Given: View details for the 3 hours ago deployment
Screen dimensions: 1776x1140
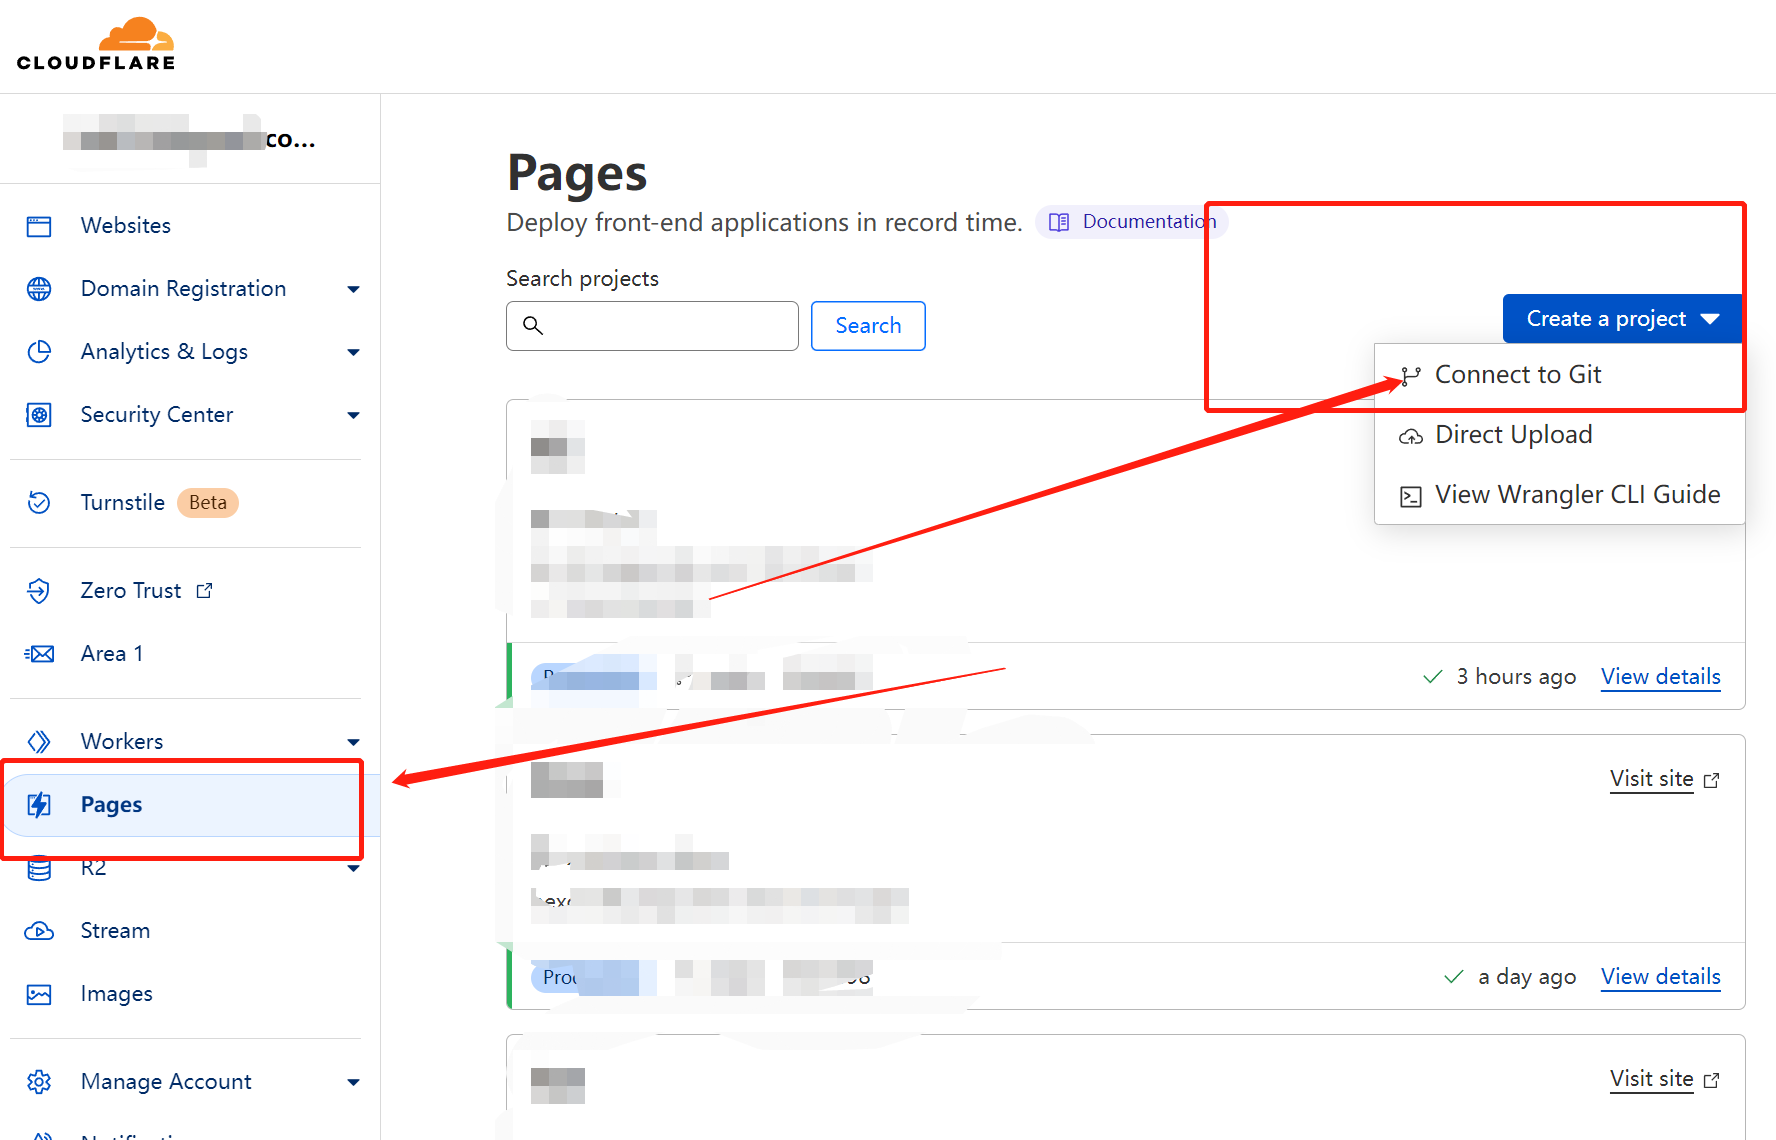Looking at the screenshot, I should coord(1661,677).
